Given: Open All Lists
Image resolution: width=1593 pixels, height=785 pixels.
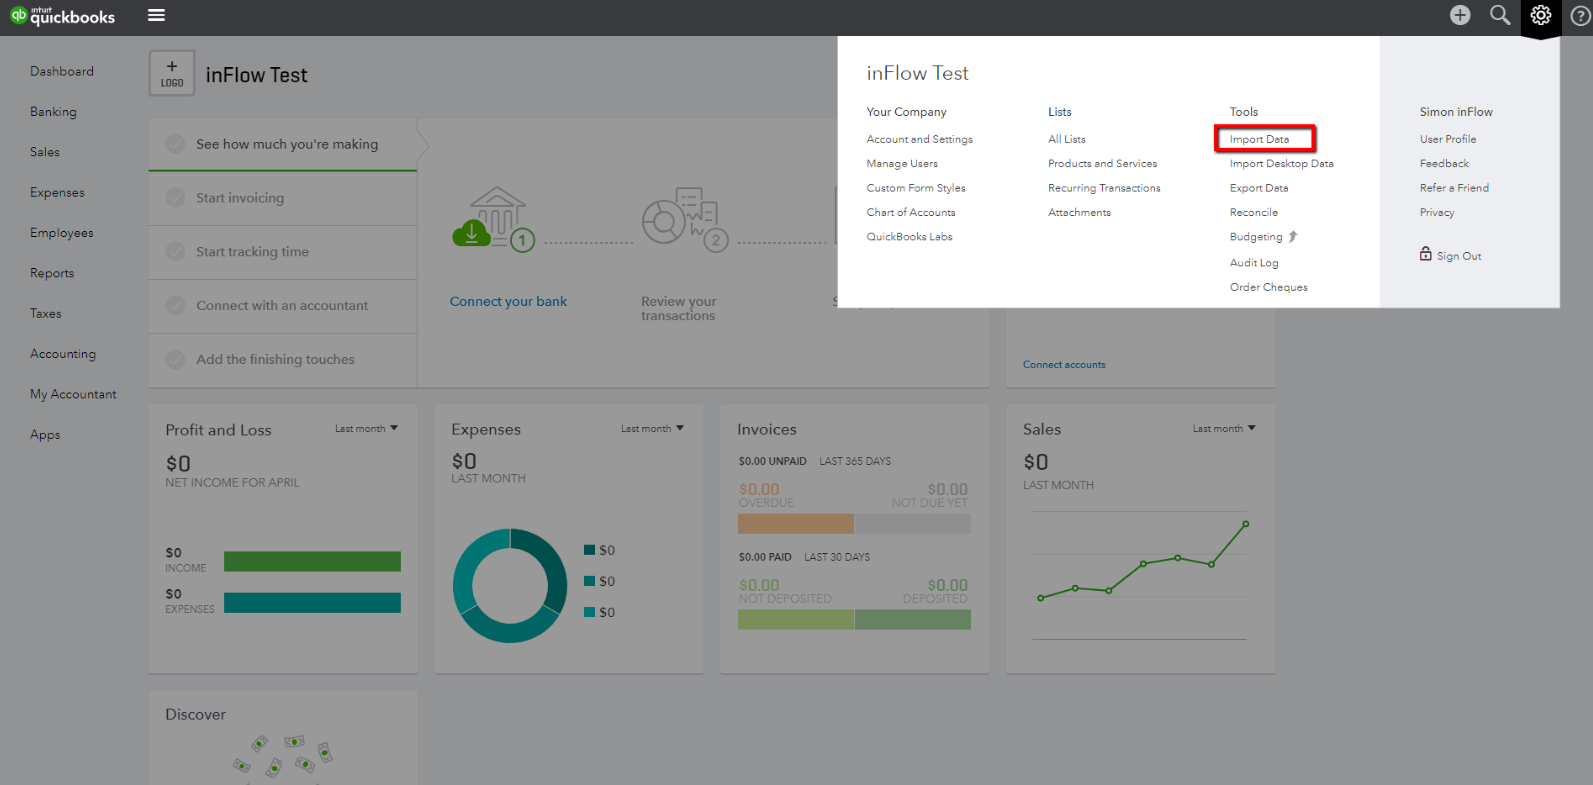Looking at the screenshot, I should point(1067,139).
